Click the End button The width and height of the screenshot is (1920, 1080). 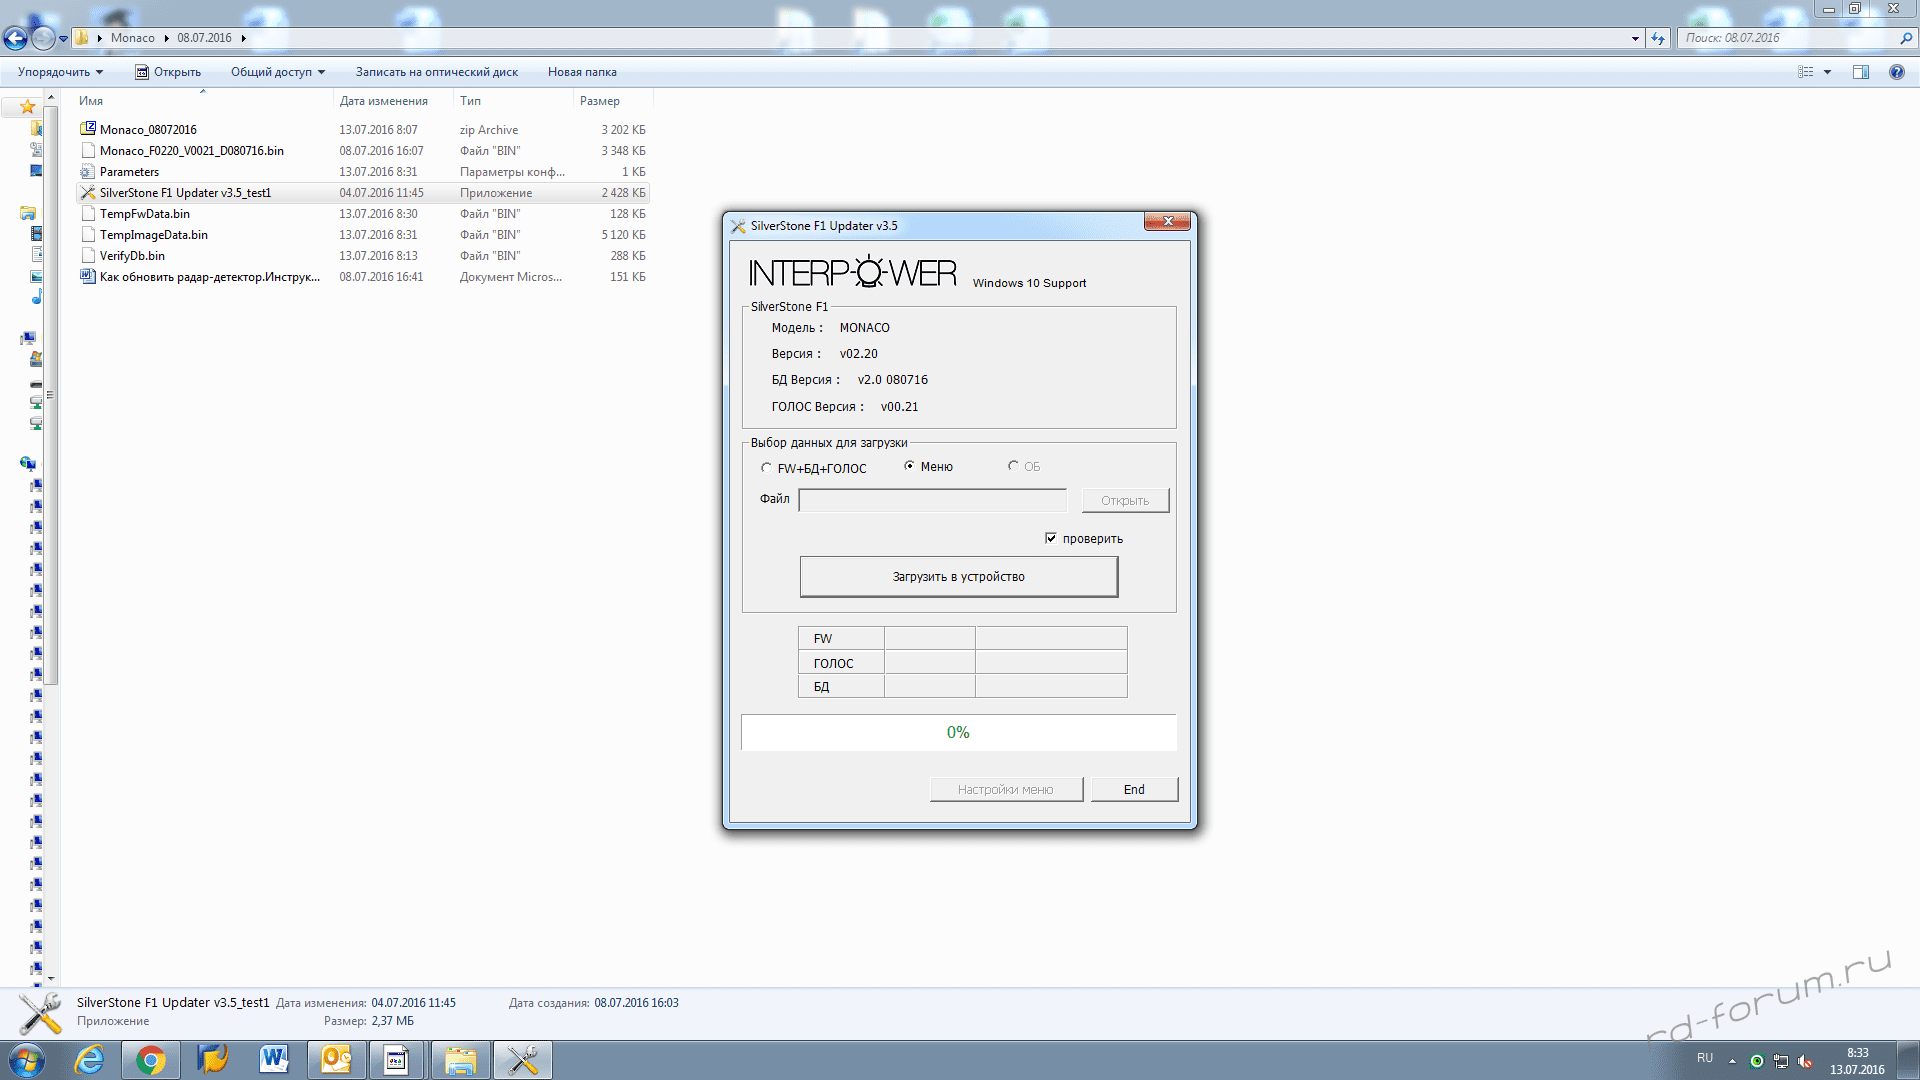click(x=1134, y=789)
